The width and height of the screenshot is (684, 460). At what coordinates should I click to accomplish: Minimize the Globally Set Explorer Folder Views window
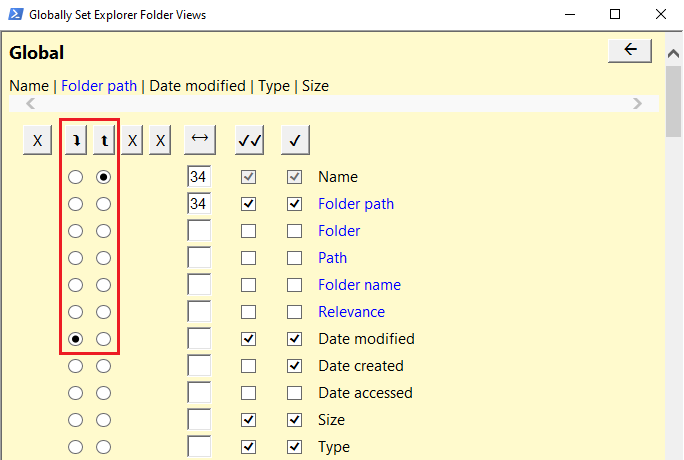(570, 14)
